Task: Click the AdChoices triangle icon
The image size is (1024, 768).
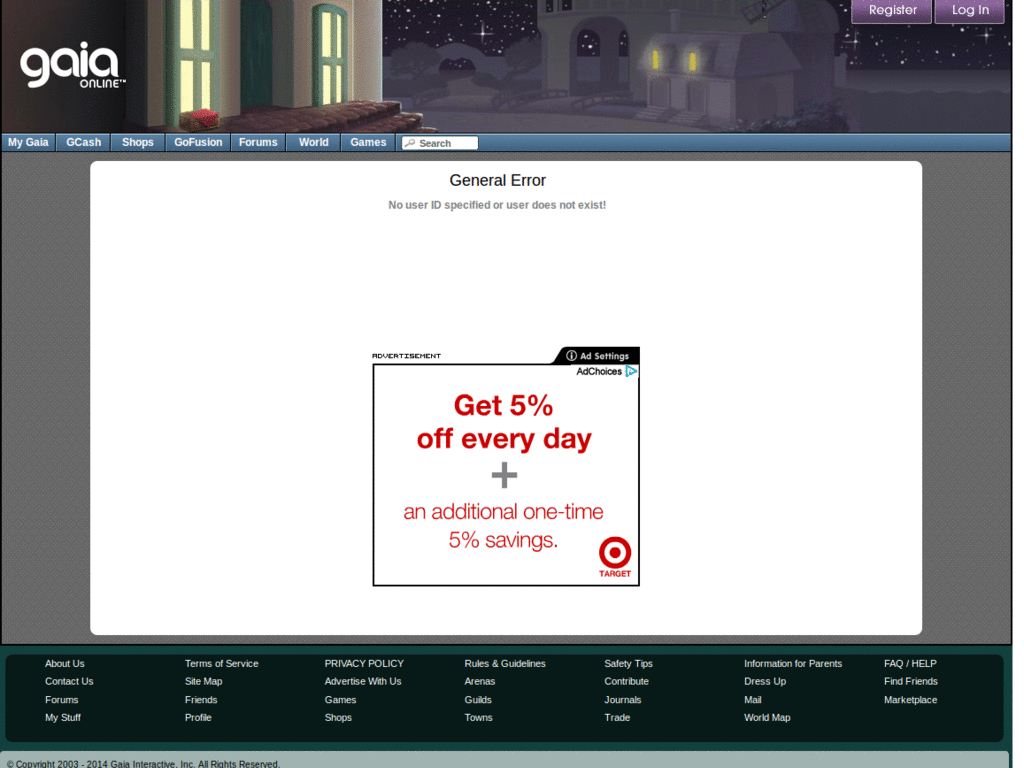Action: (632, 370)
